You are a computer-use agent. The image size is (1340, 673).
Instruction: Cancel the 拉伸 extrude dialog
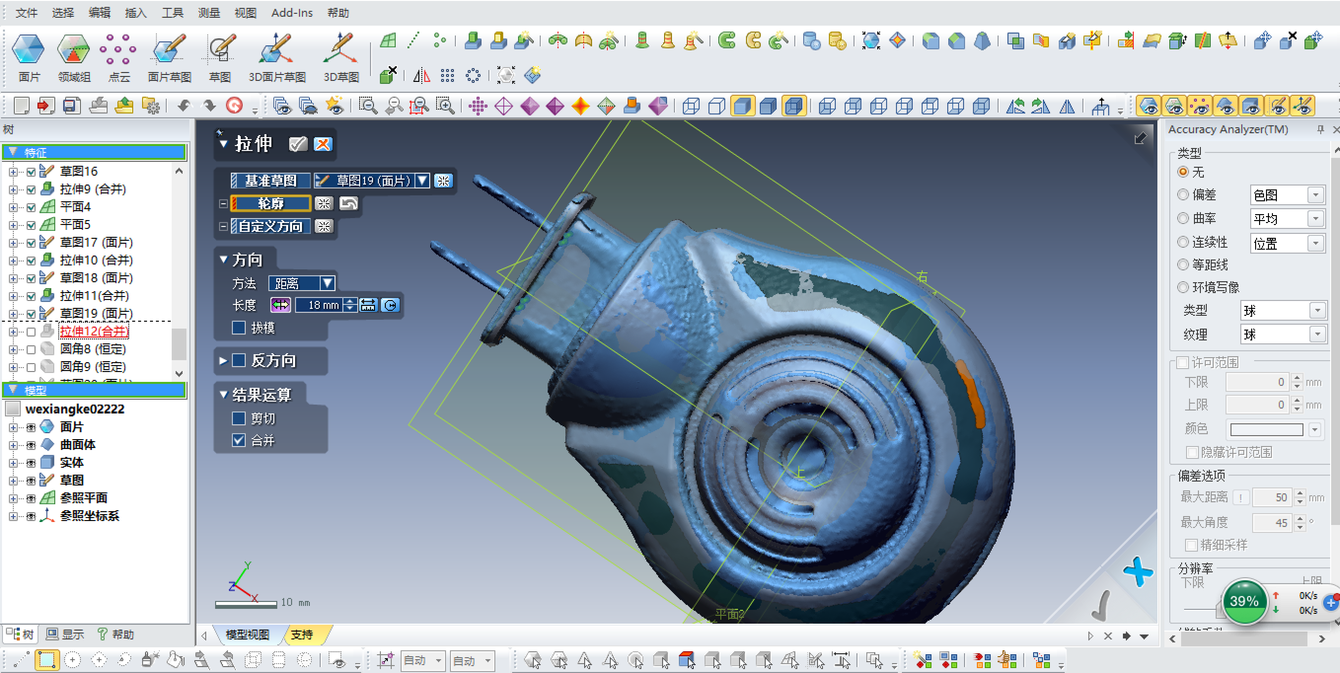tap(322, 144)
